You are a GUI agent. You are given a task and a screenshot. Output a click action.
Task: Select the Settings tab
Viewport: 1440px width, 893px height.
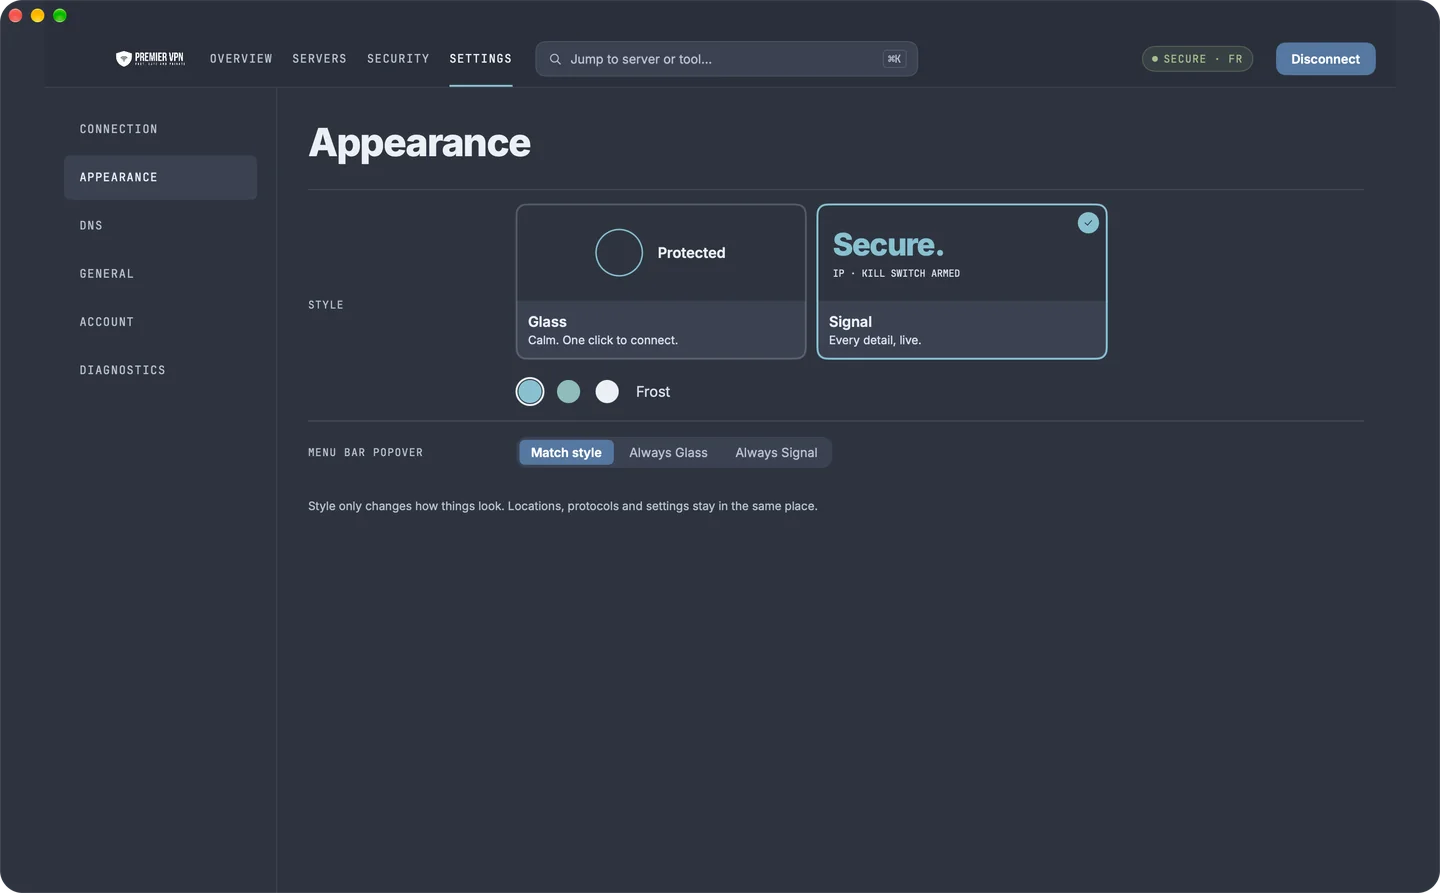pos(481,59)
